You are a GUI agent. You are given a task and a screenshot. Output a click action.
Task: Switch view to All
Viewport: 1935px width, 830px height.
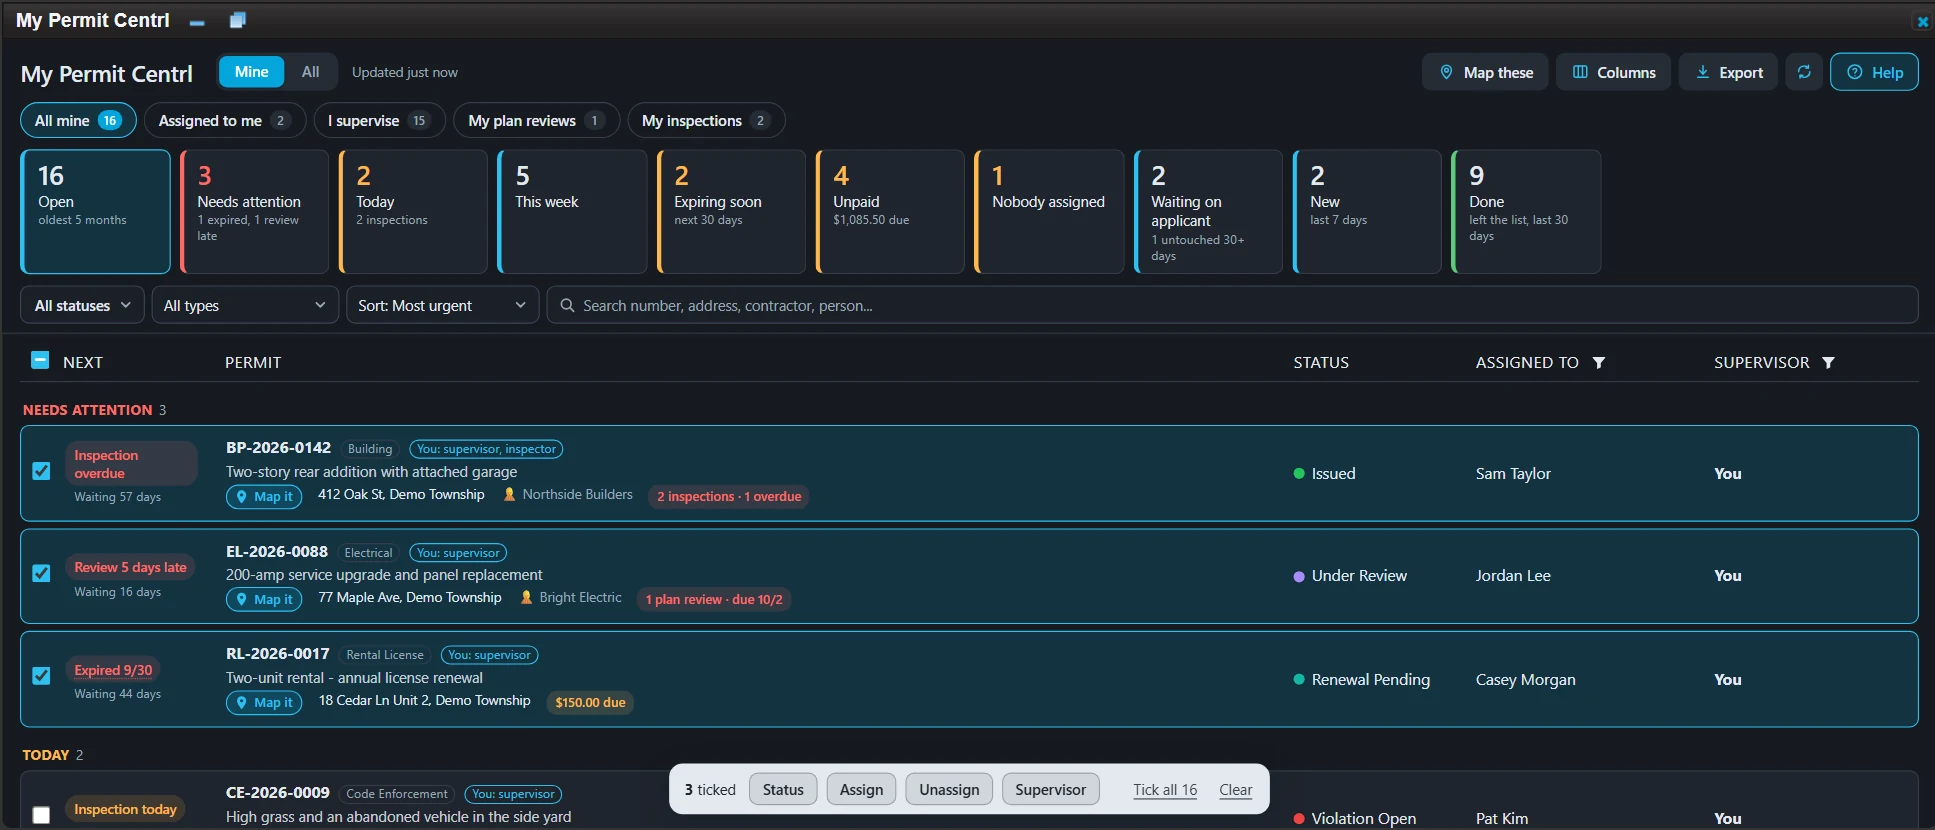(311, 72)
